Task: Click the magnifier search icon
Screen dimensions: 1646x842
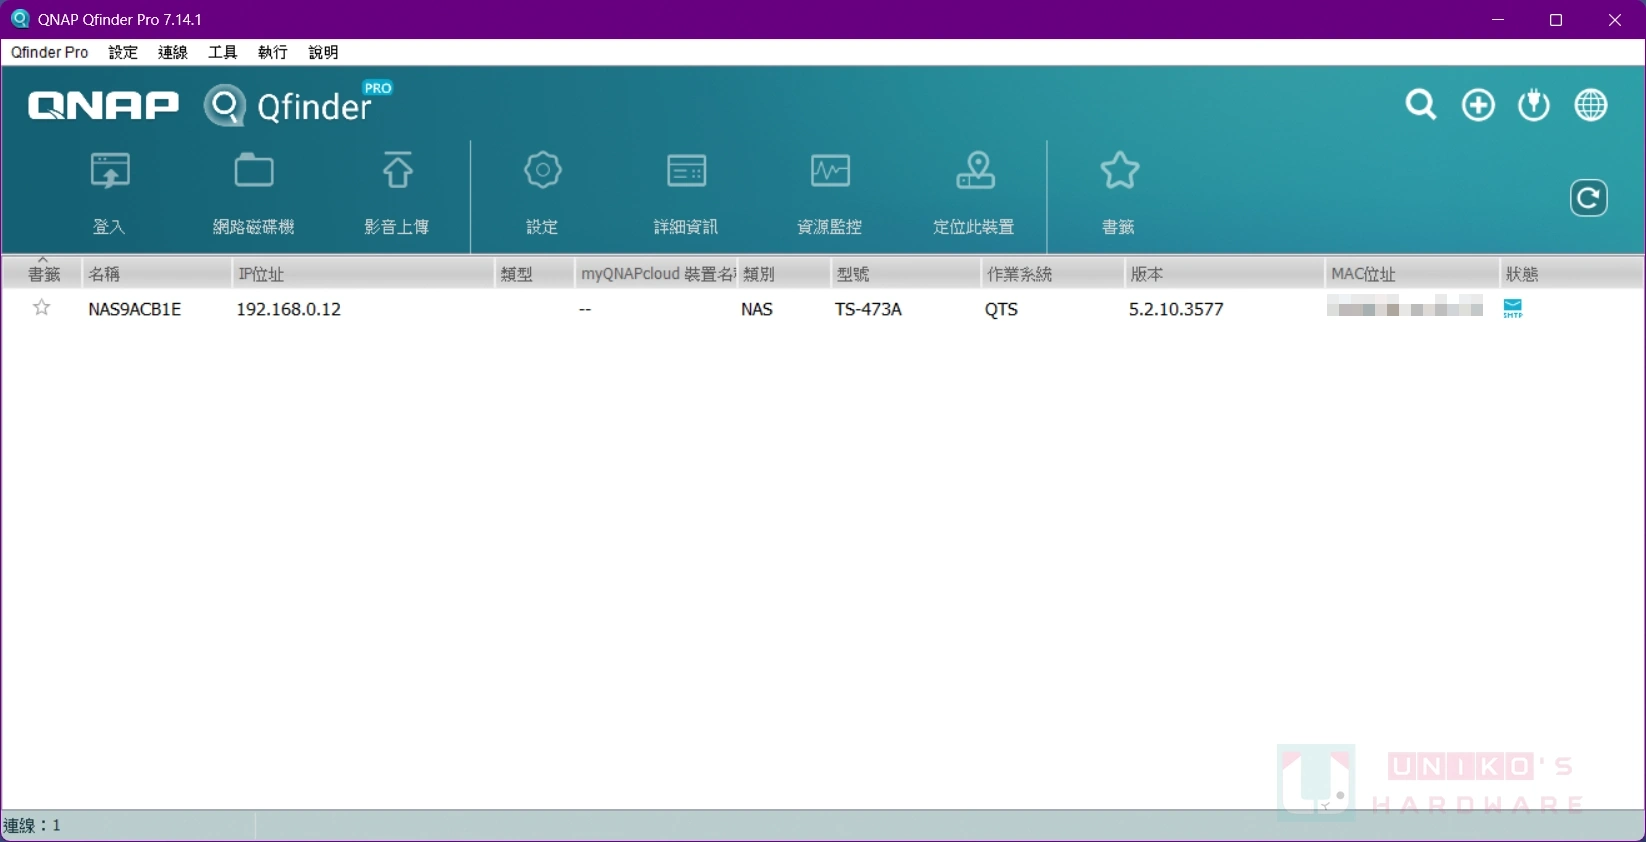Action: click(1421, 105)
